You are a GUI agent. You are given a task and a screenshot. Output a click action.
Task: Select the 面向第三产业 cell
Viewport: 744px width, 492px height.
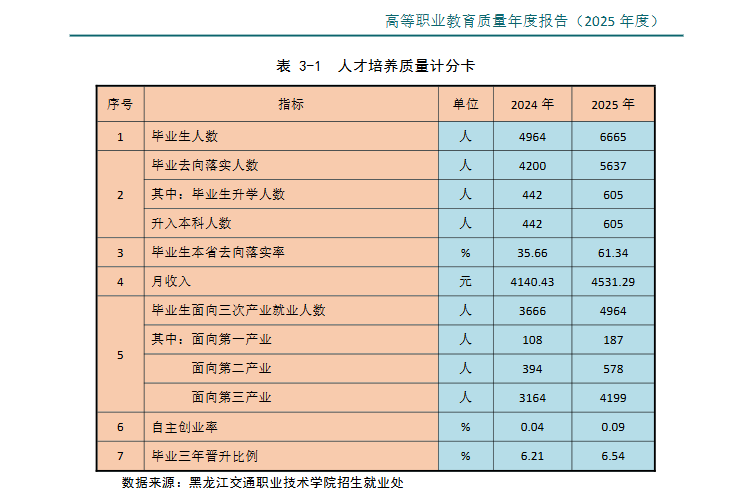pyautogui.click(x=291, y=398)
